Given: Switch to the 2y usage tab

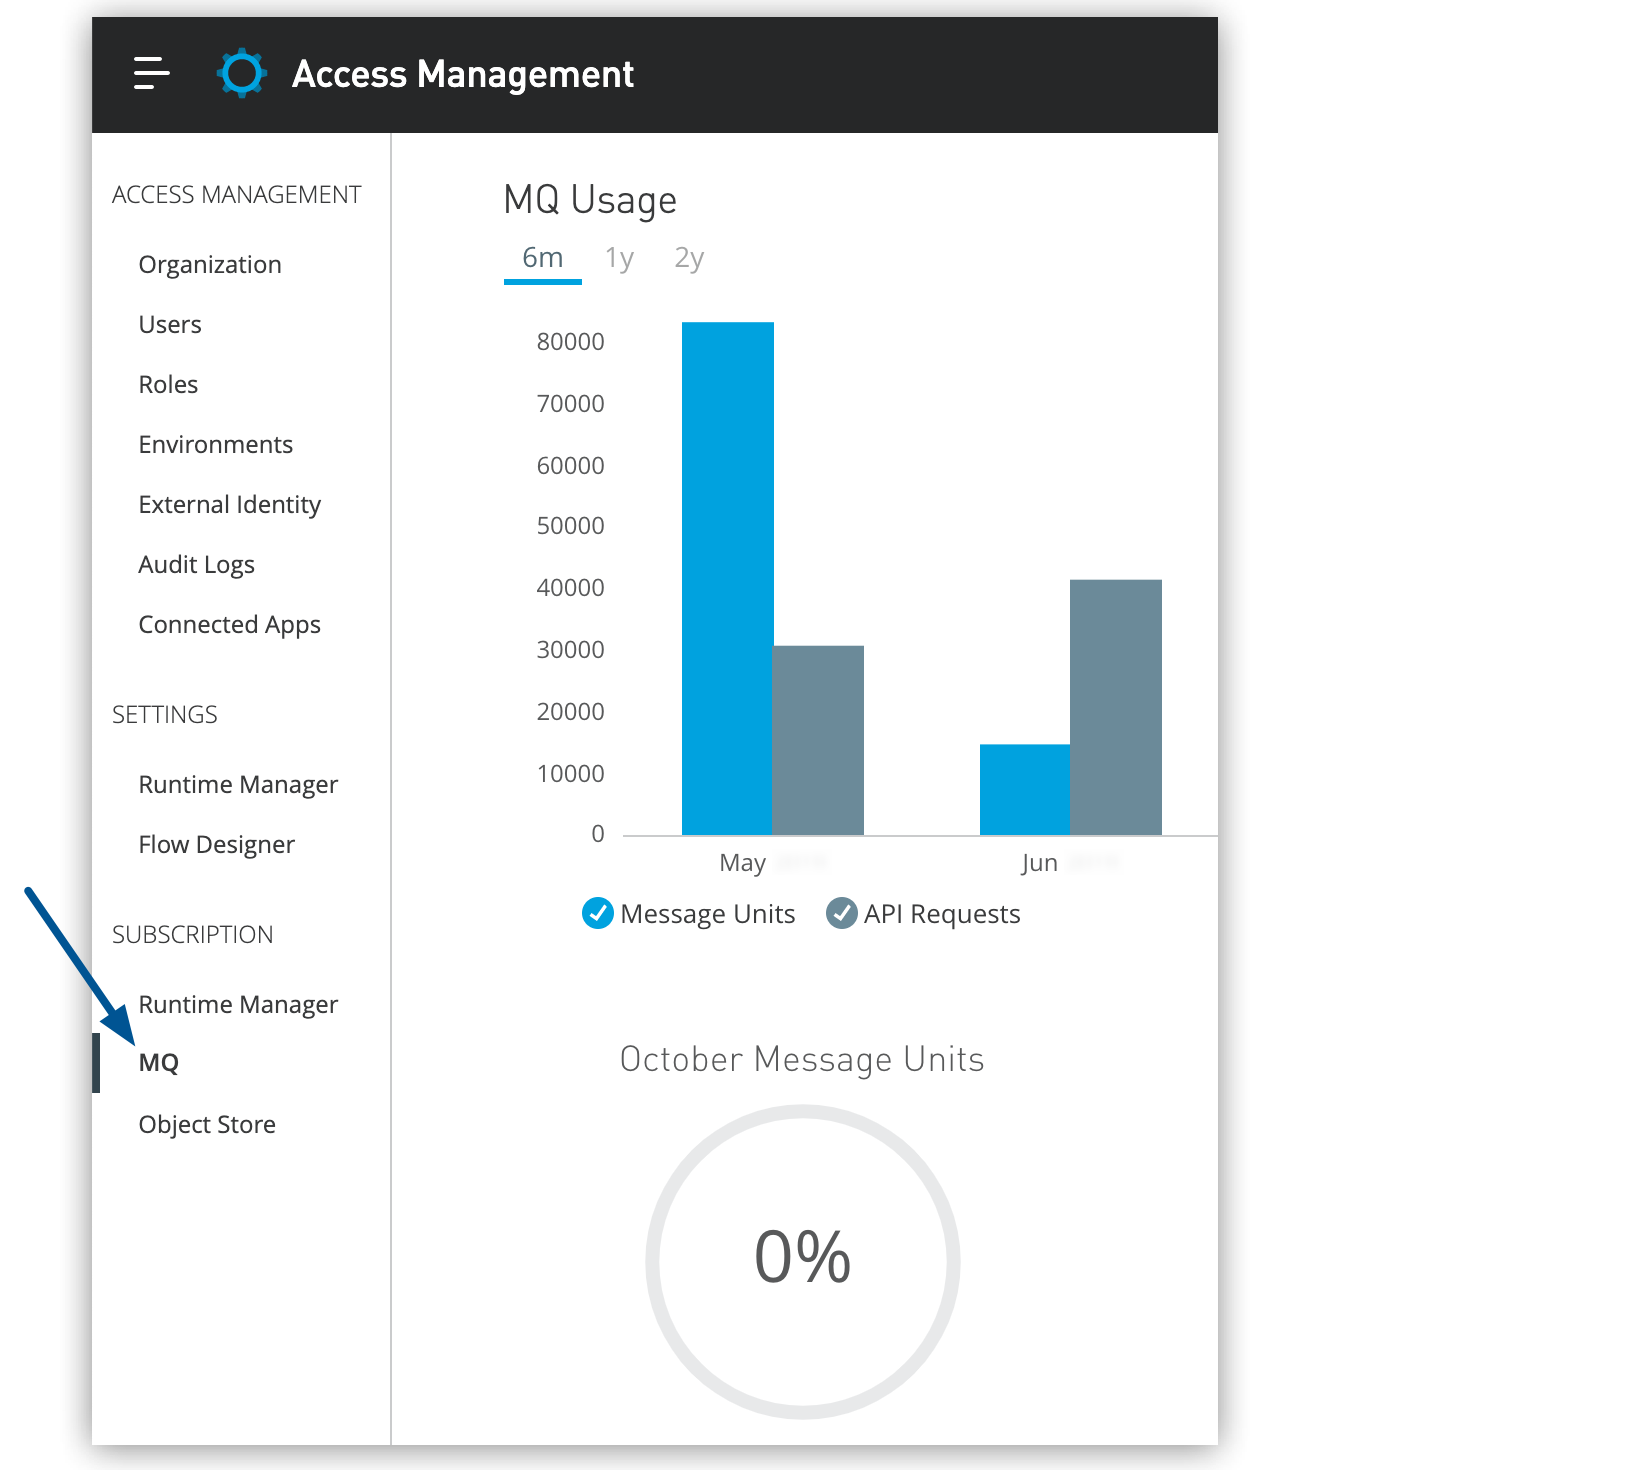Looking at the screenshot, I should click(688, 257).
